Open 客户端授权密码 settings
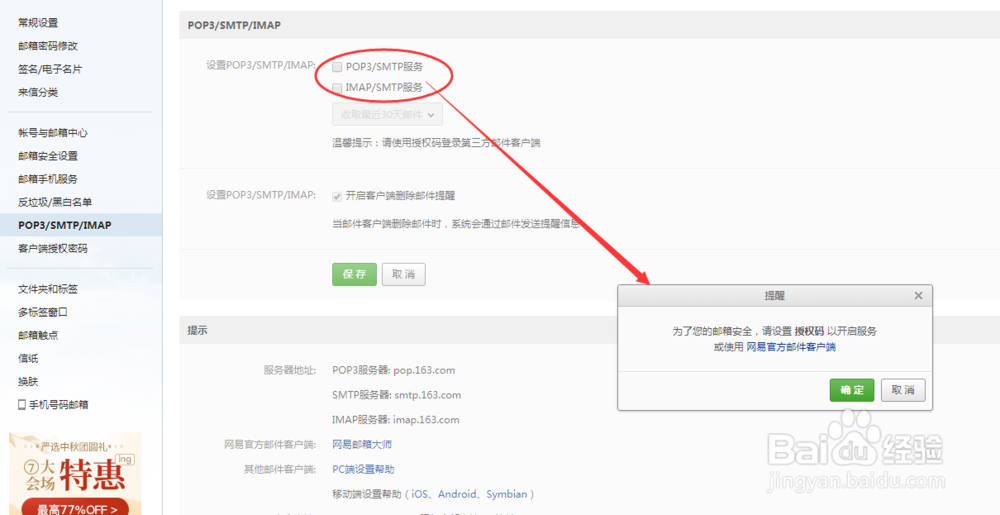Viewport: 1000px width, 515px height. 53,249
